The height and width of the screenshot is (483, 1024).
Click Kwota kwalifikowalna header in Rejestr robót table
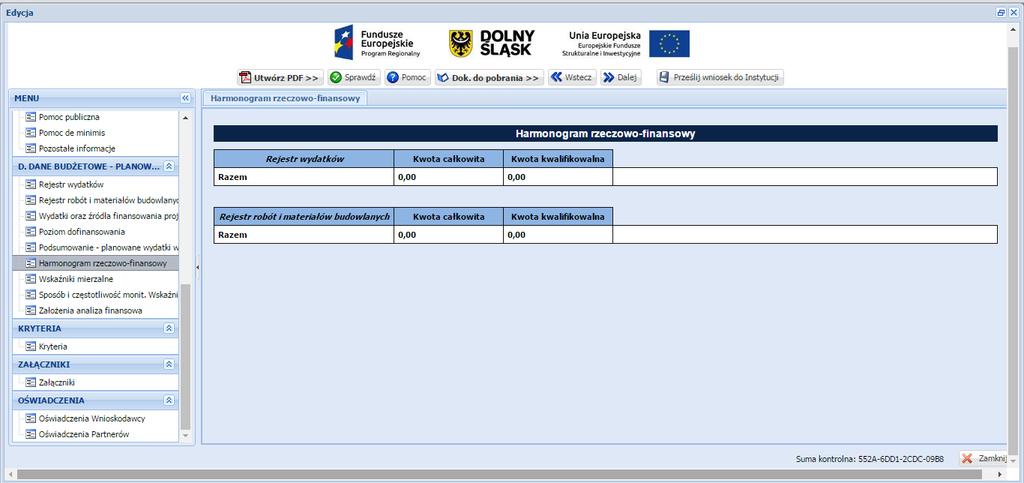tap(558, 216)
